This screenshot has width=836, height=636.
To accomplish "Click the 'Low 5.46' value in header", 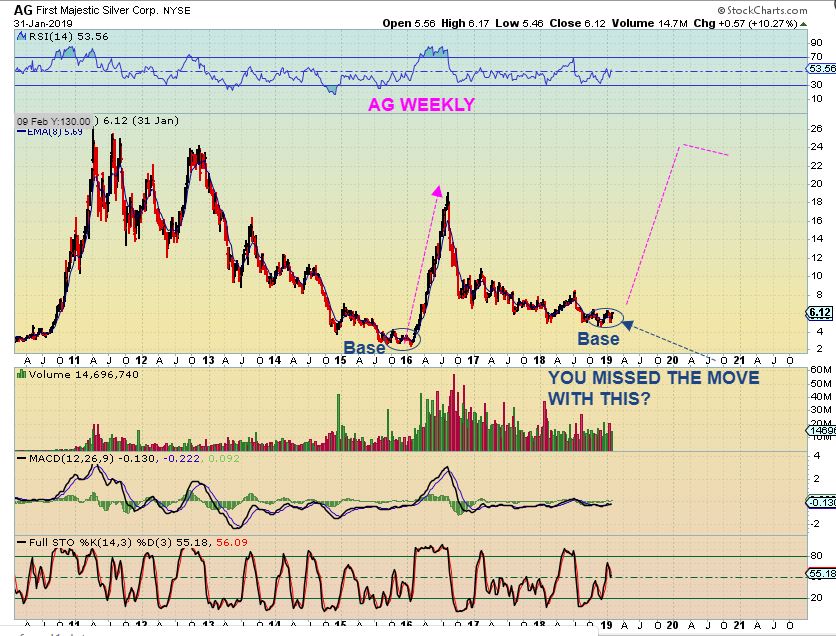I will click(519, 23).
